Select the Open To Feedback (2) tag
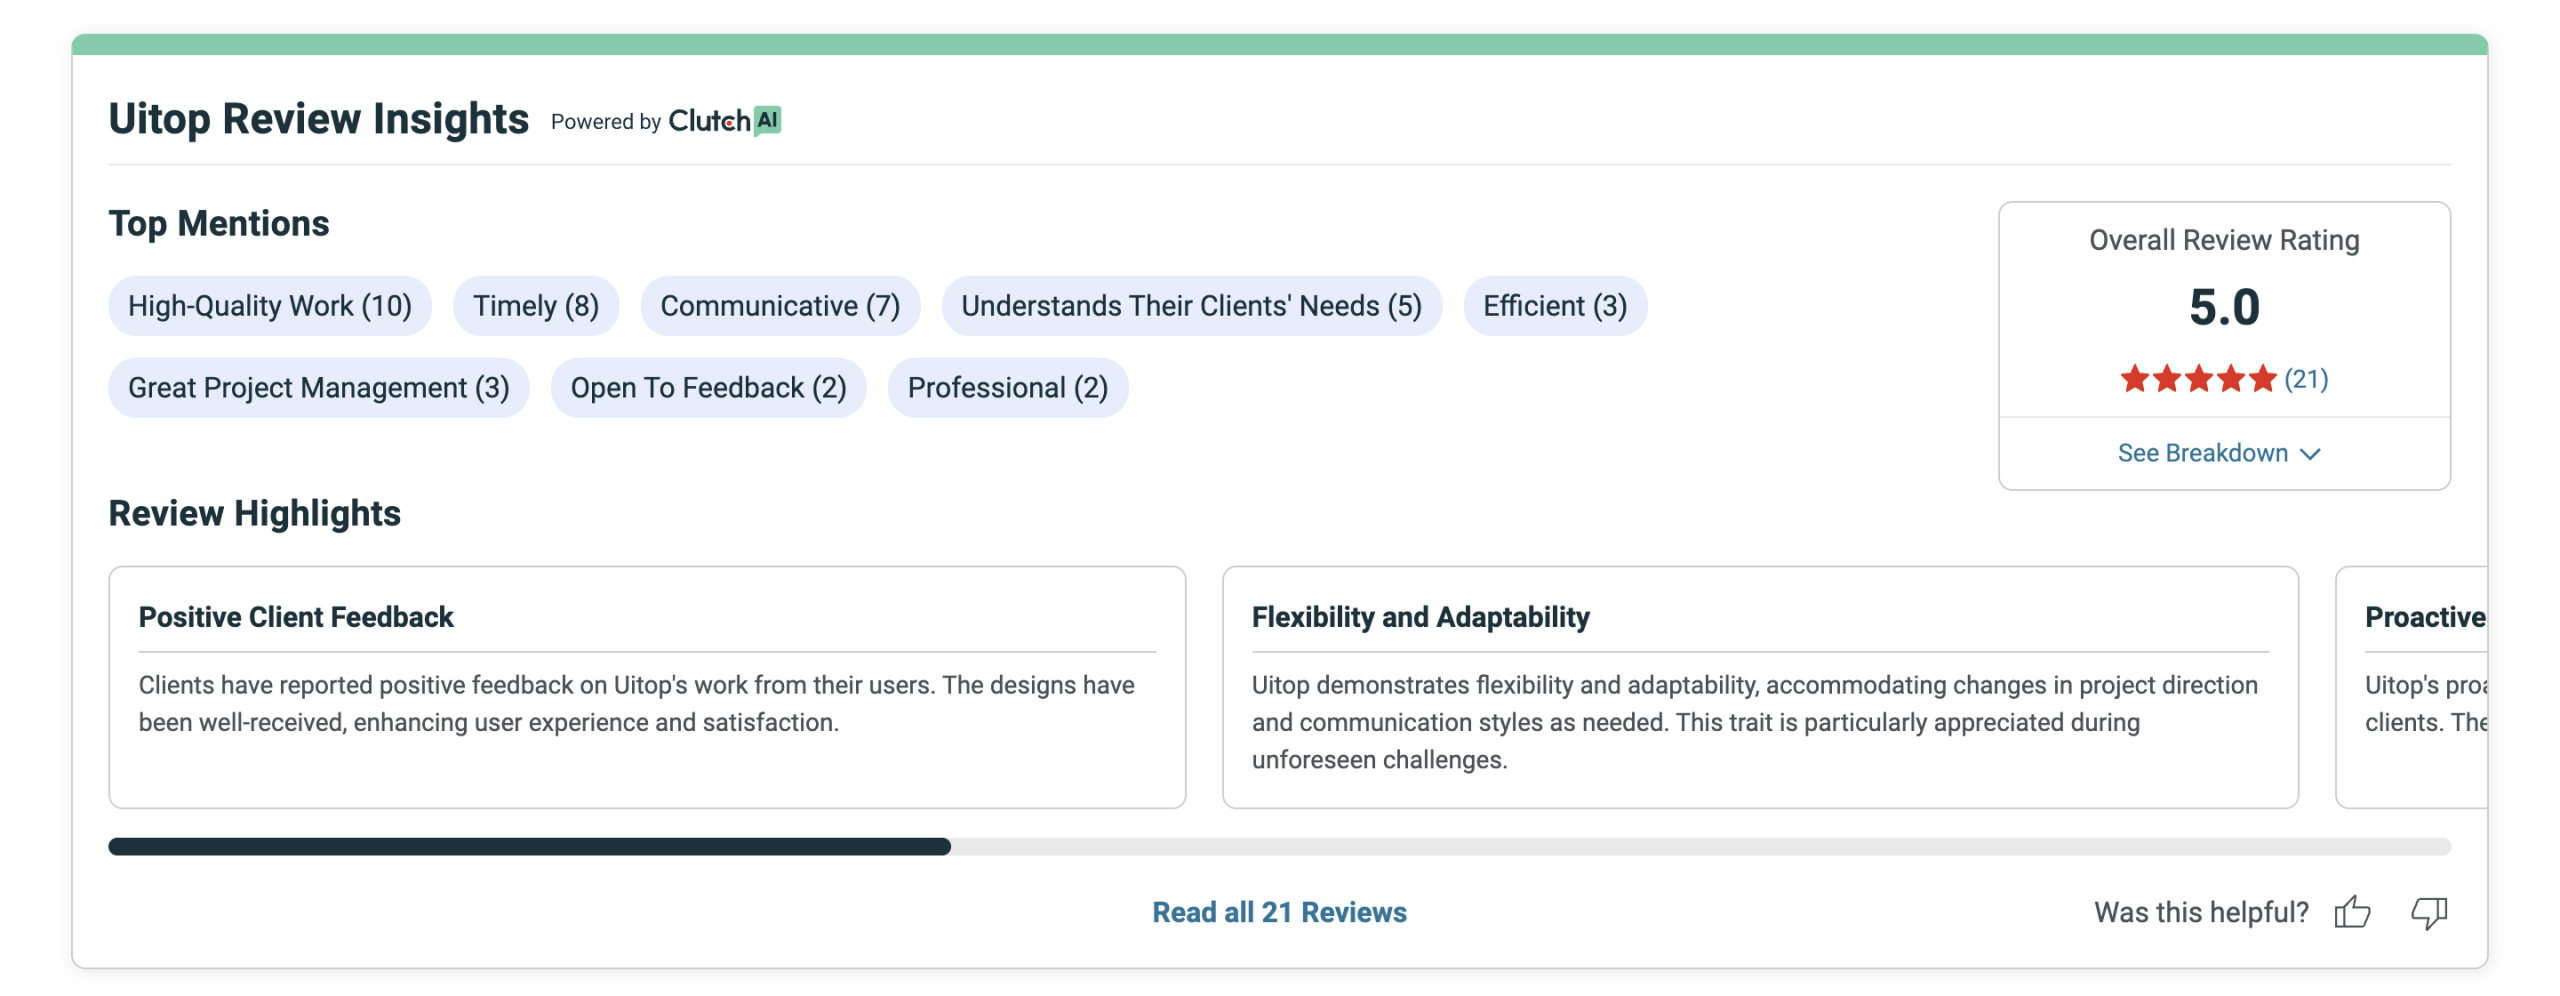 point(708,388)
